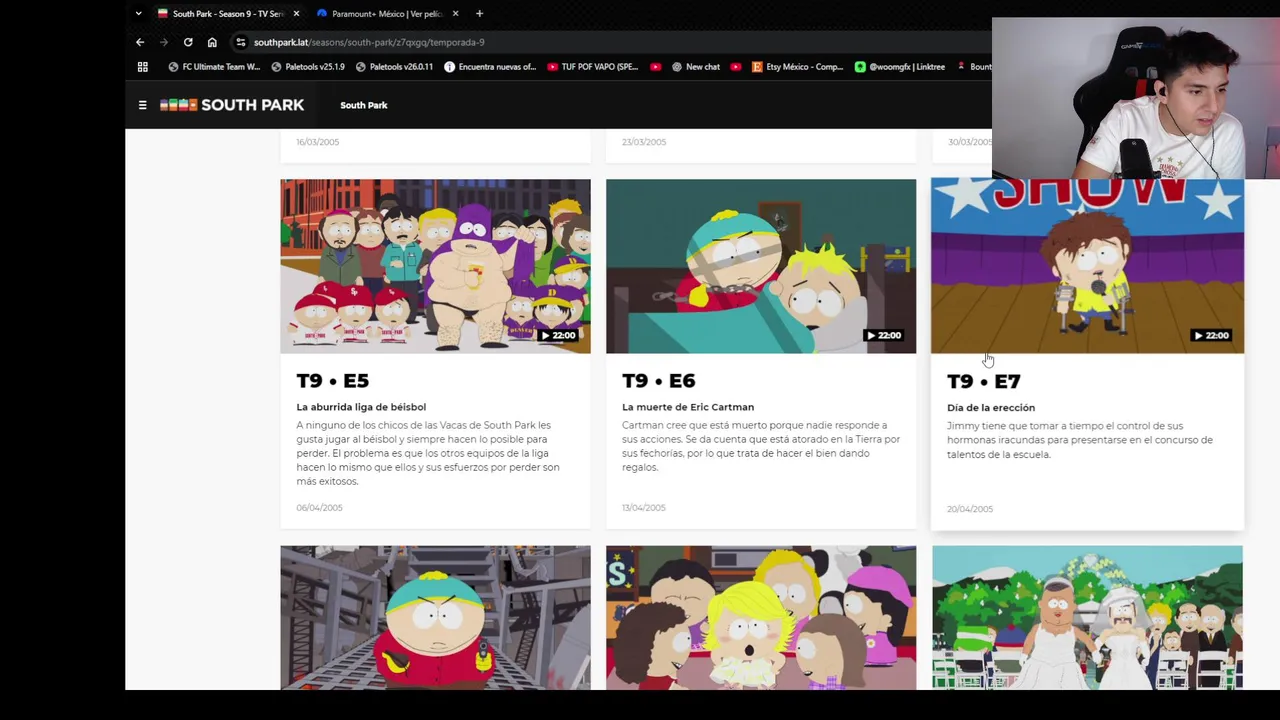Click the T9 • E5 heading
1280x720 pixels.
pyautogui.click(x=332, y=380)
